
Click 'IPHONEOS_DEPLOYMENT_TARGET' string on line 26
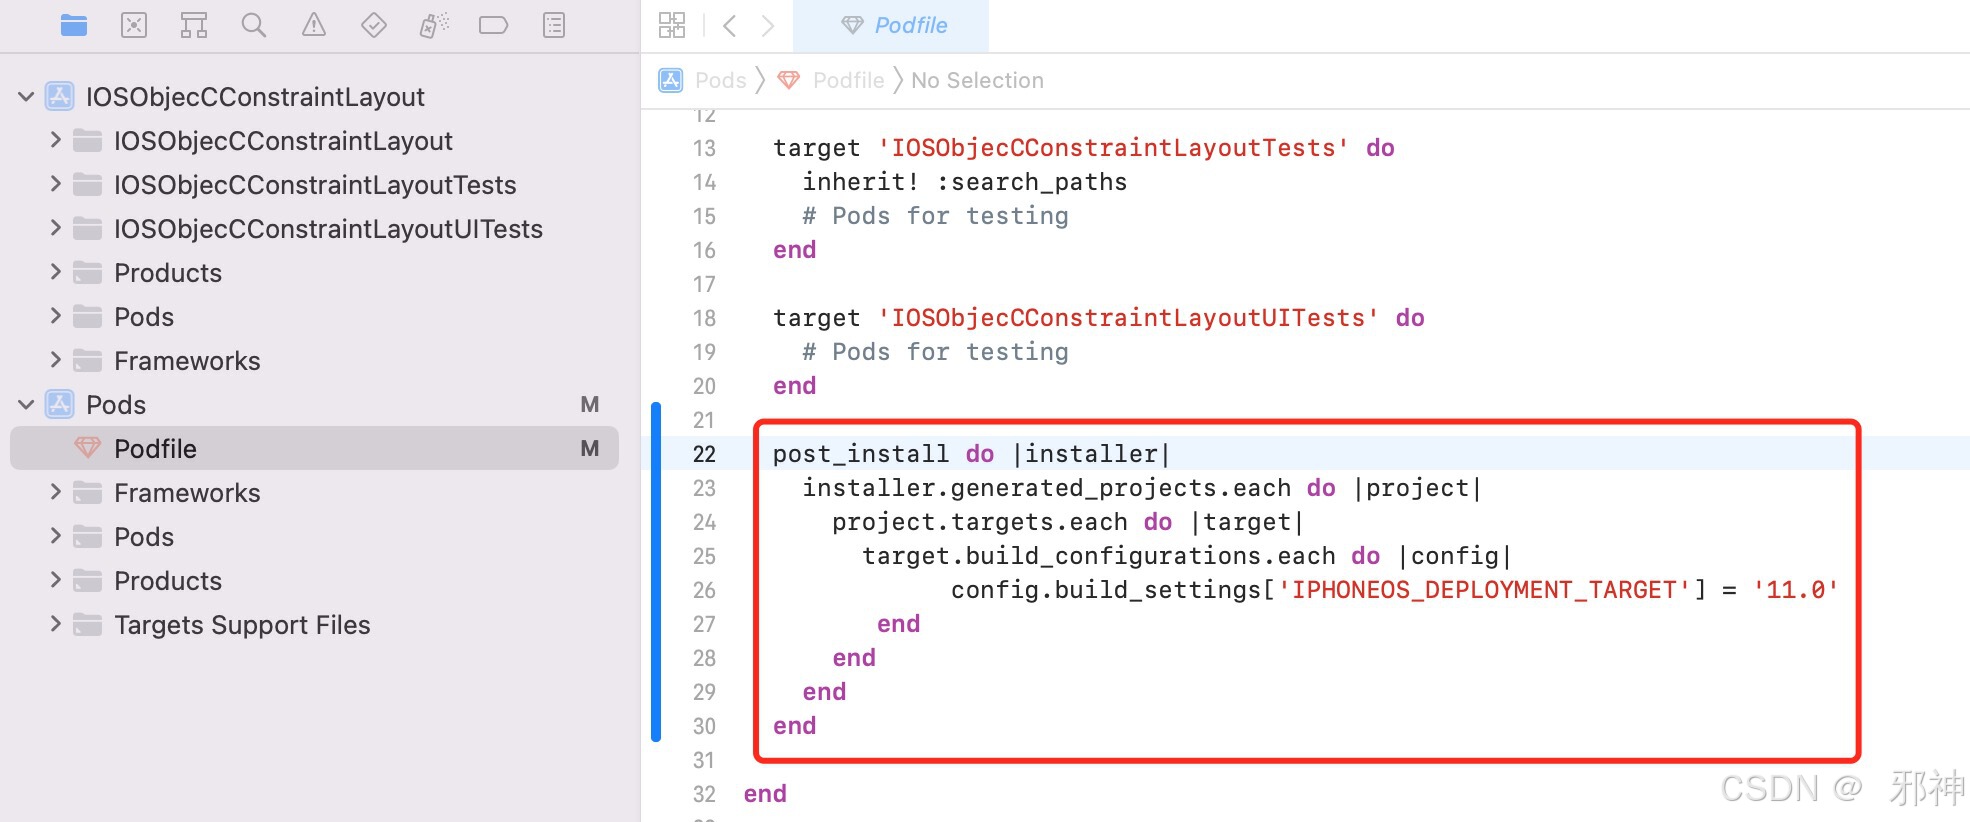click(1484, 590)
